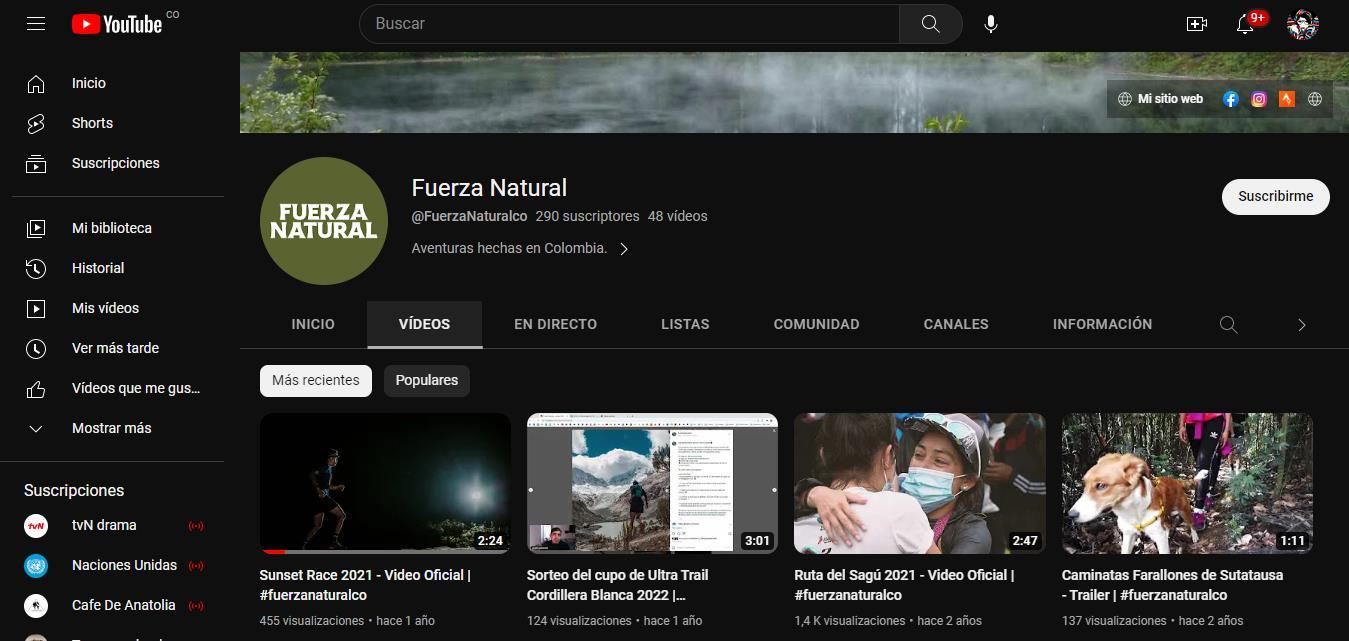Open the CANALES tab

[956, 324]
